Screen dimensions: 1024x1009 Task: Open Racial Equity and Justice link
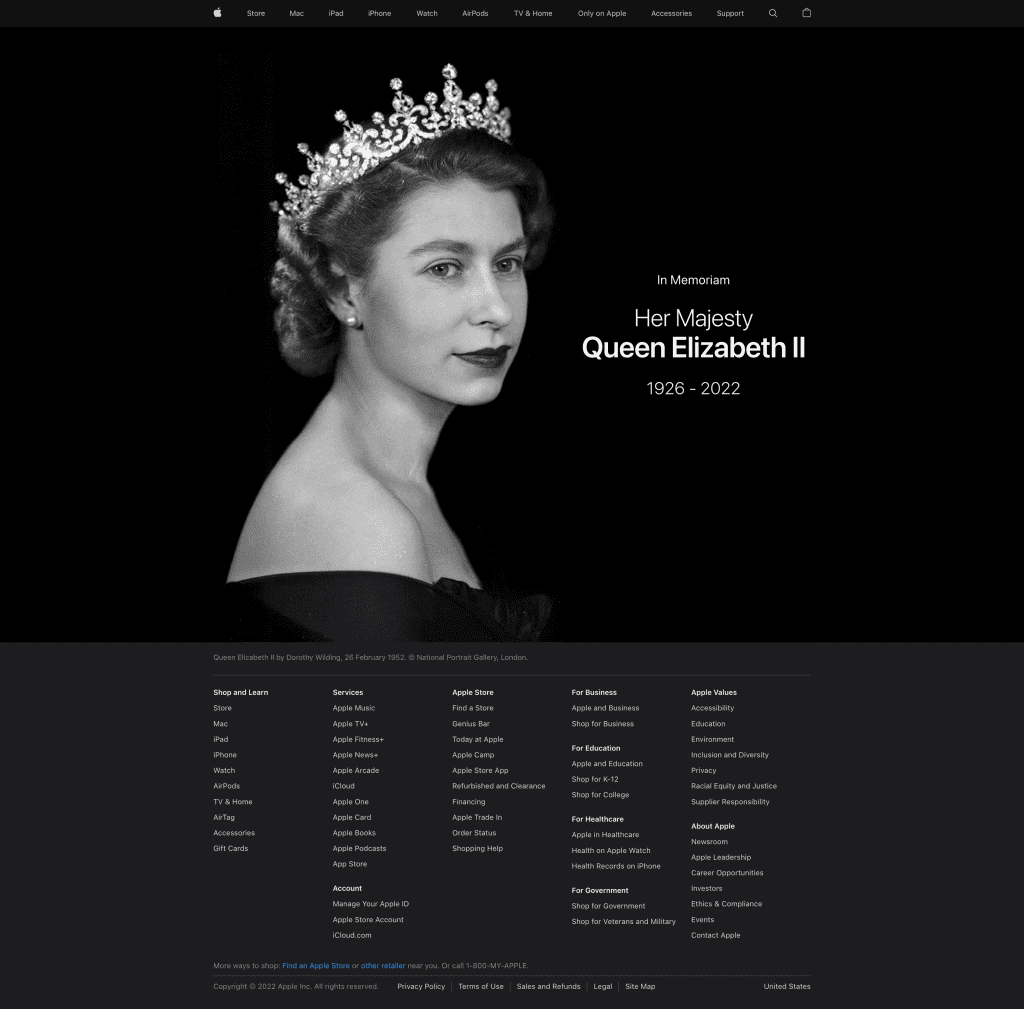734,786
